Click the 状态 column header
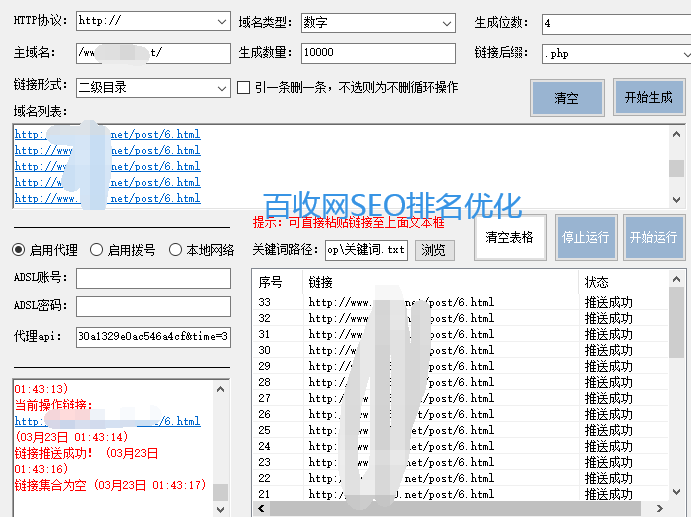Viewport: 691px width, 517px height. 624,282
